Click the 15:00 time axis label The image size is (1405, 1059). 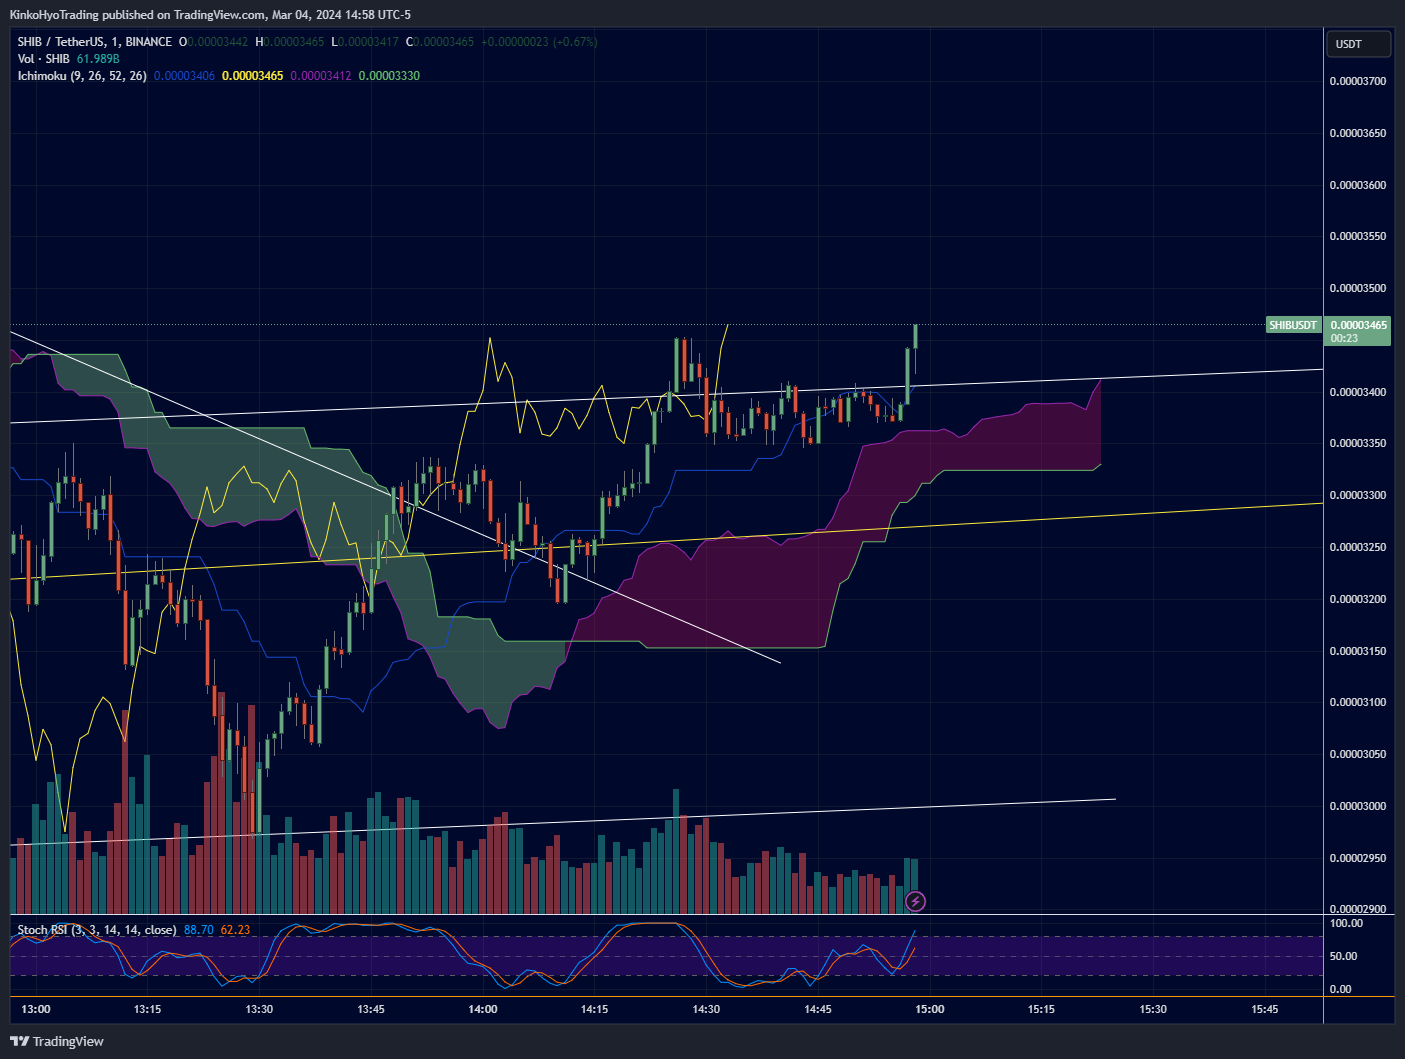930,1009
